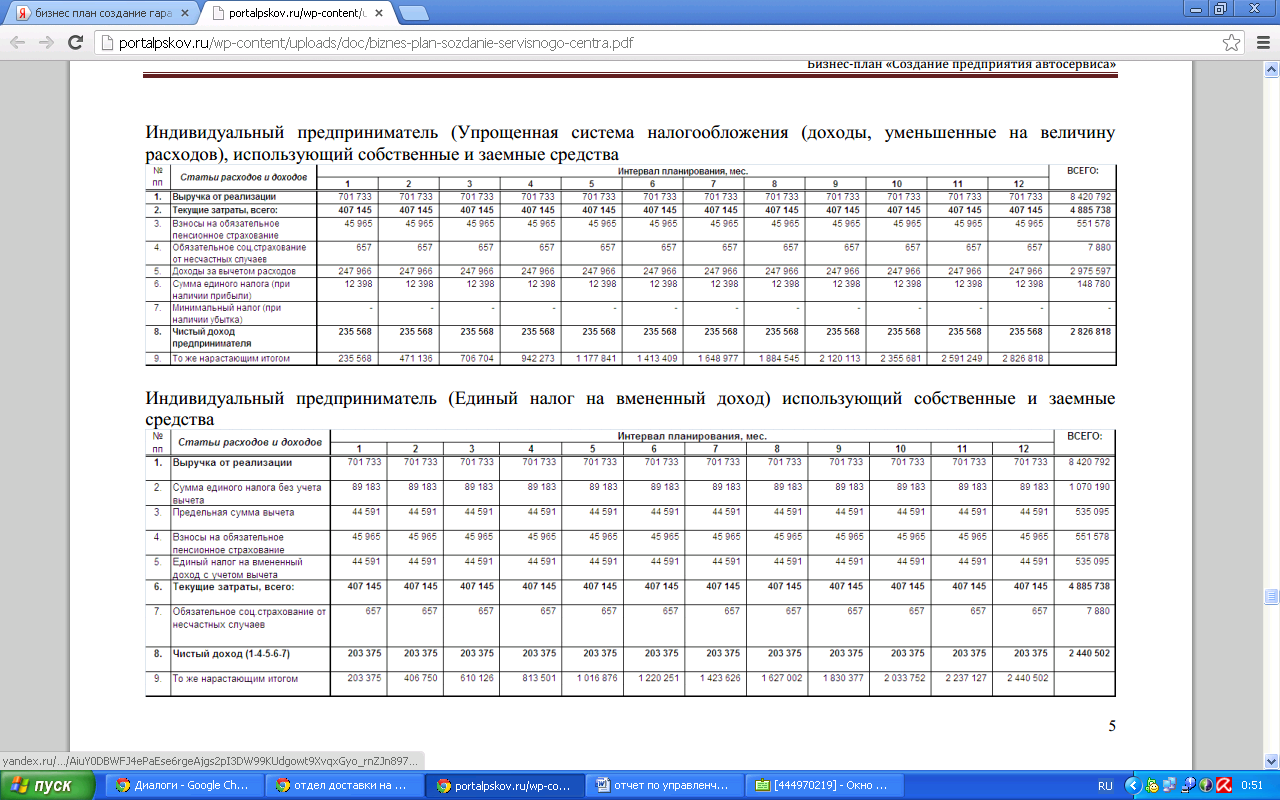
Task: Go forward to the next page
Action: [46, 43]
